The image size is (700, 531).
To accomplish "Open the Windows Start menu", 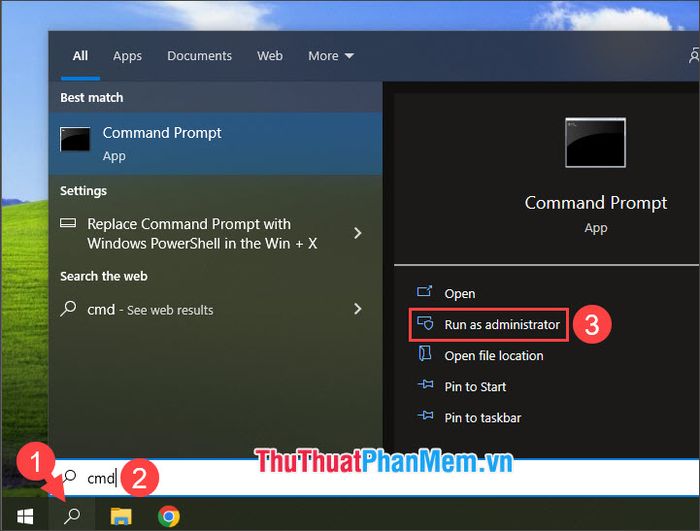I will pos(25,517).
